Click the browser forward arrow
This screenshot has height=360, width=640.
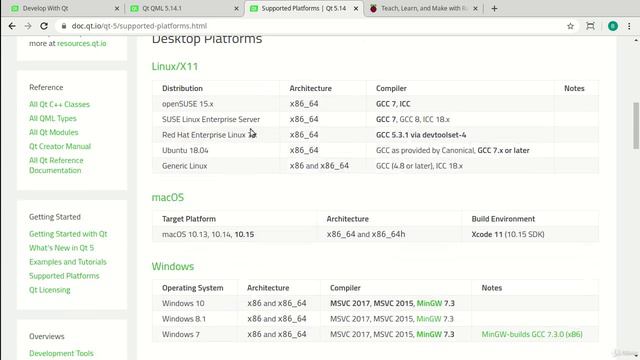(x=28, y=26)
